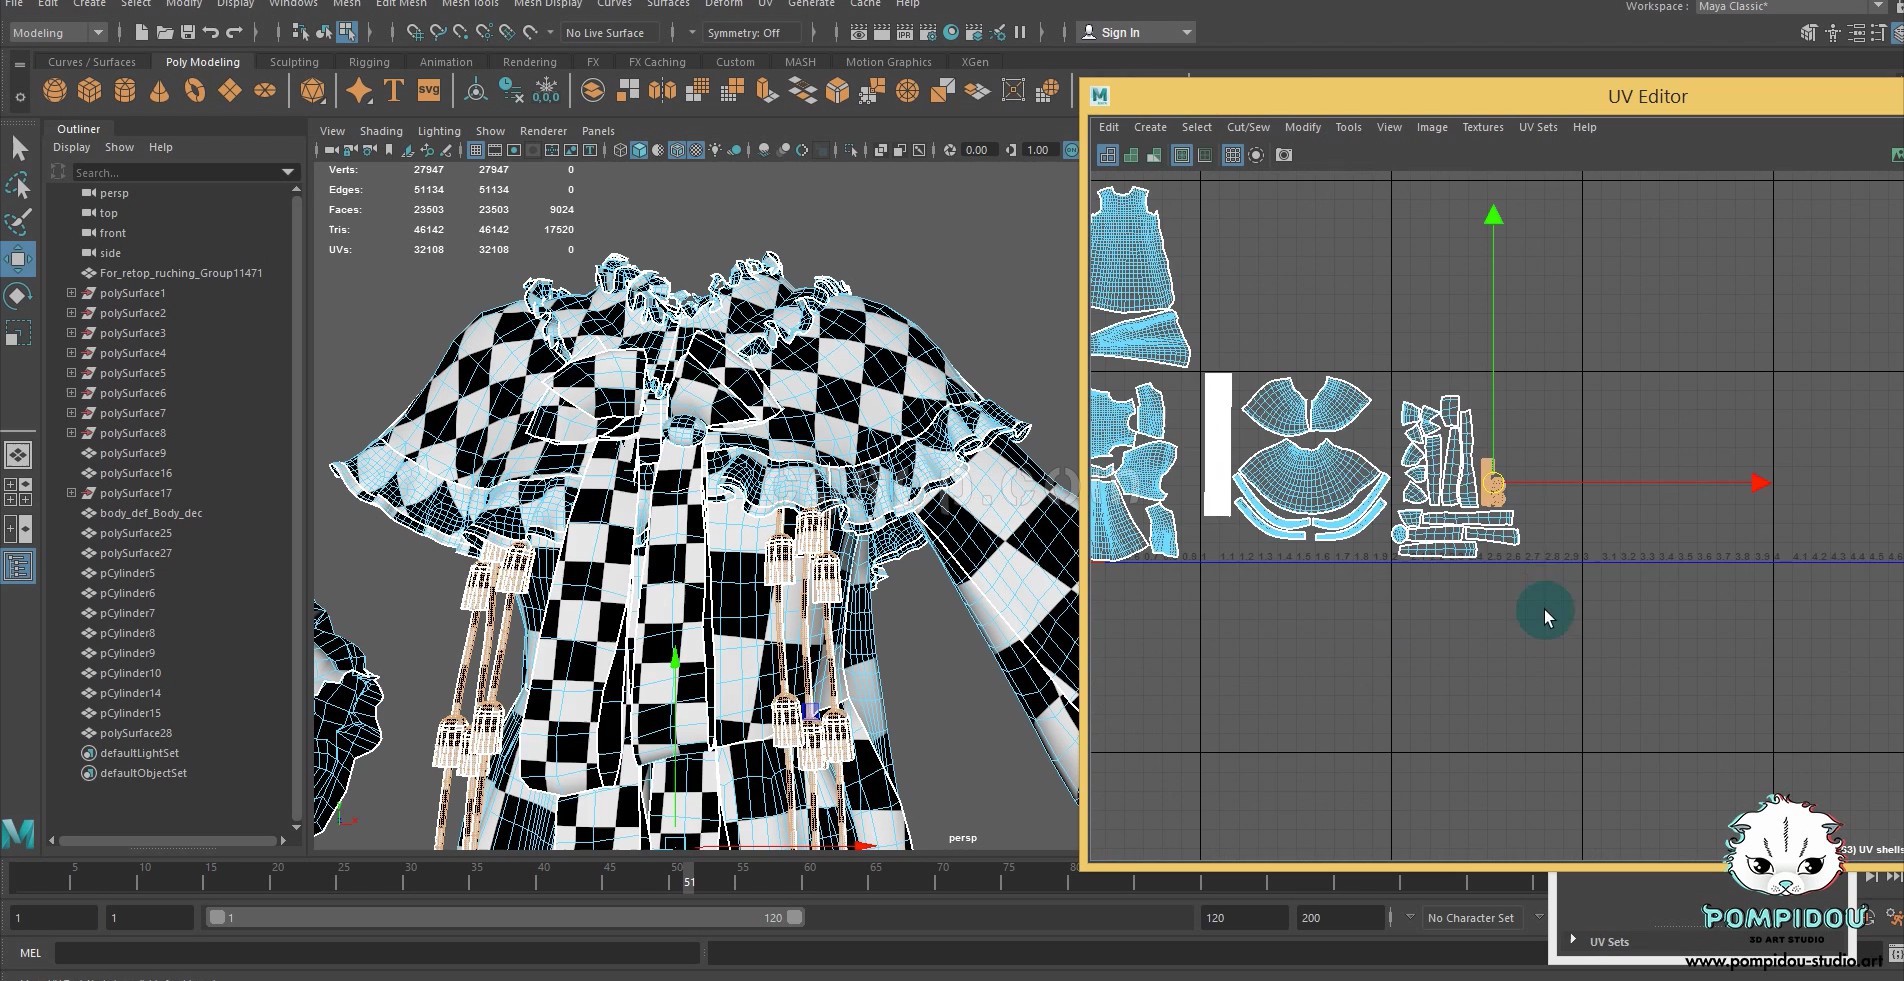Toggle the viewport grid display
The image size is (1904, 981).
tap(476, 150)
